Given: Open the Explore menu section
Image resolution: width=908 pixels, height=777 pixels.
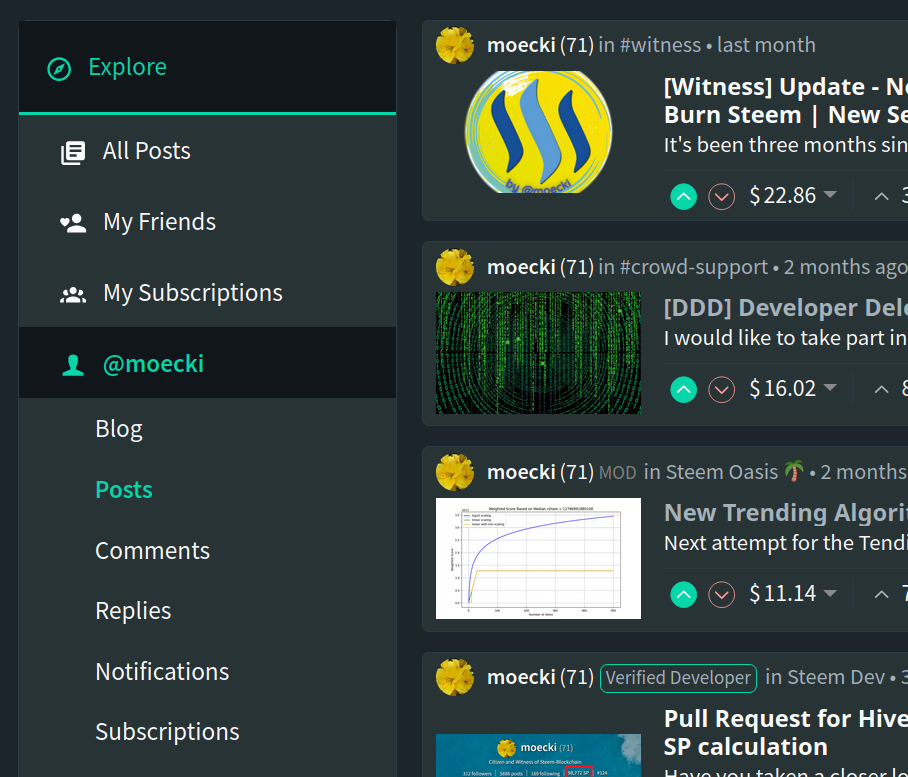Looking at the screenshot, I should click(x=207, y=67).
